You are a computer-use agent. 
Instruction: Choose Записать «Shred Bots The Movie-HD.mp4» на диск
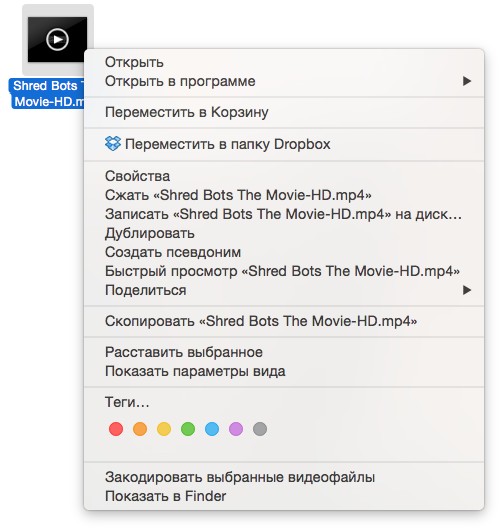(x=284, y=214)
